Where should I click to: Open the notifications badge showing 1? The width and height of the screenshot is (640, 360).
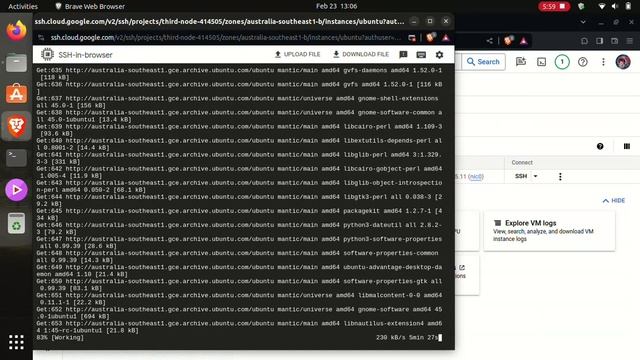pyautogui.click(x=562, y=62)
